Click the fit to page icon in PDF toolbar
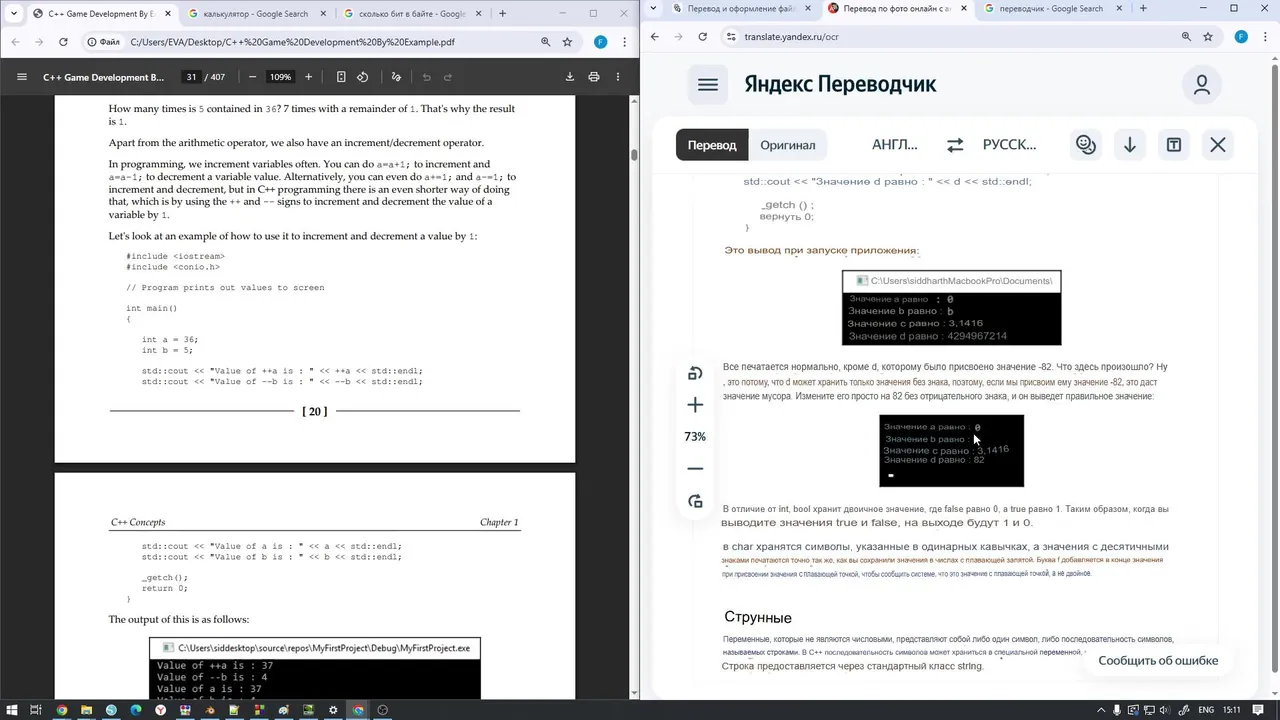 341,77
